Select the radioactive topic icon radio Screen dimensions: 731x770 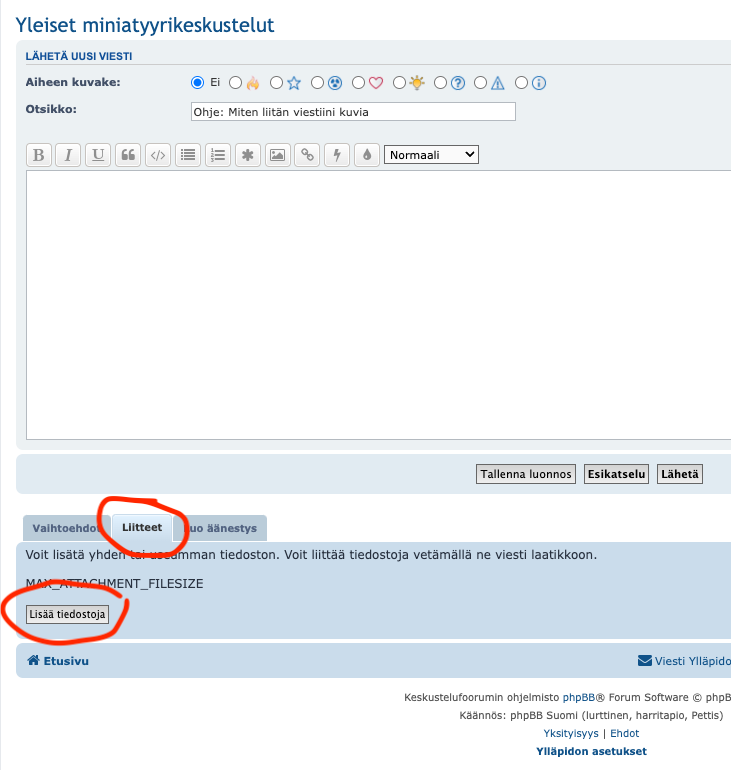pos(318,82)
